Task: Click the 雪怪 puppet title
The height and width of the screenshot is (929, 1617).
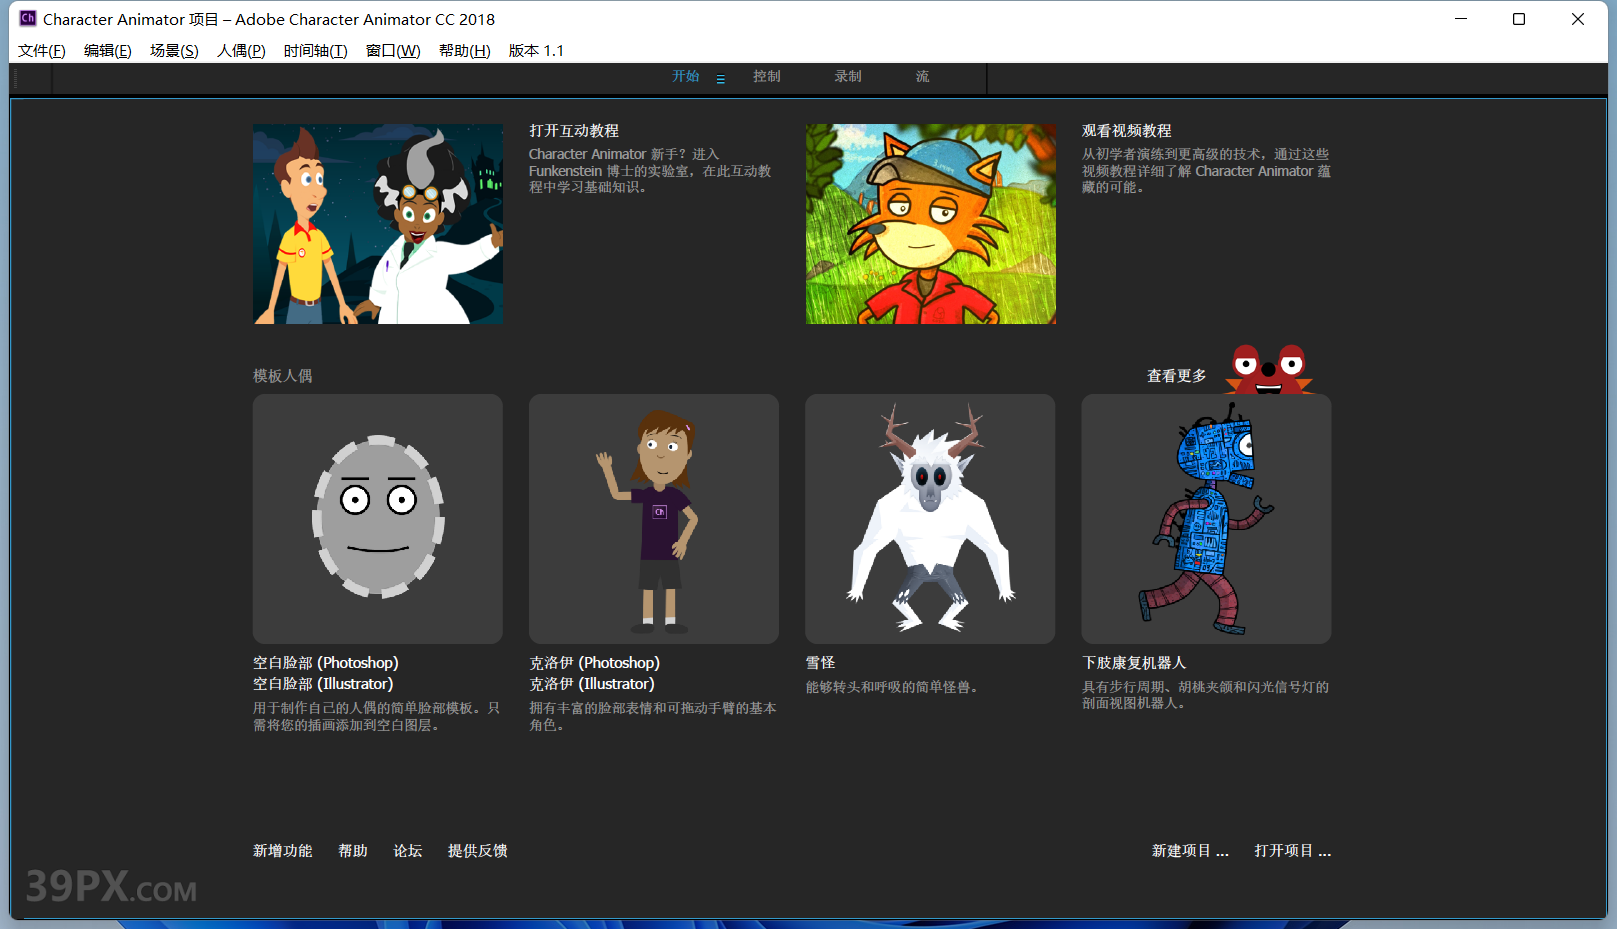Action: (820, 663)
